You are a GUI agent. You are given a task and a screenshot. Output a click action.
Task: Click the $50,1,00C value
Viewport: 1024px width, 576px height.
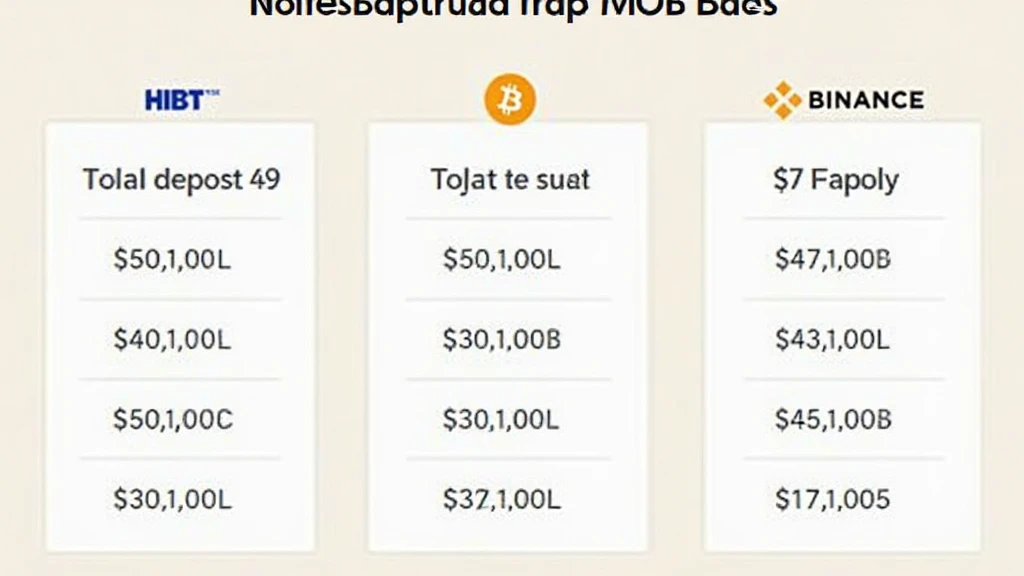(172, 419)
